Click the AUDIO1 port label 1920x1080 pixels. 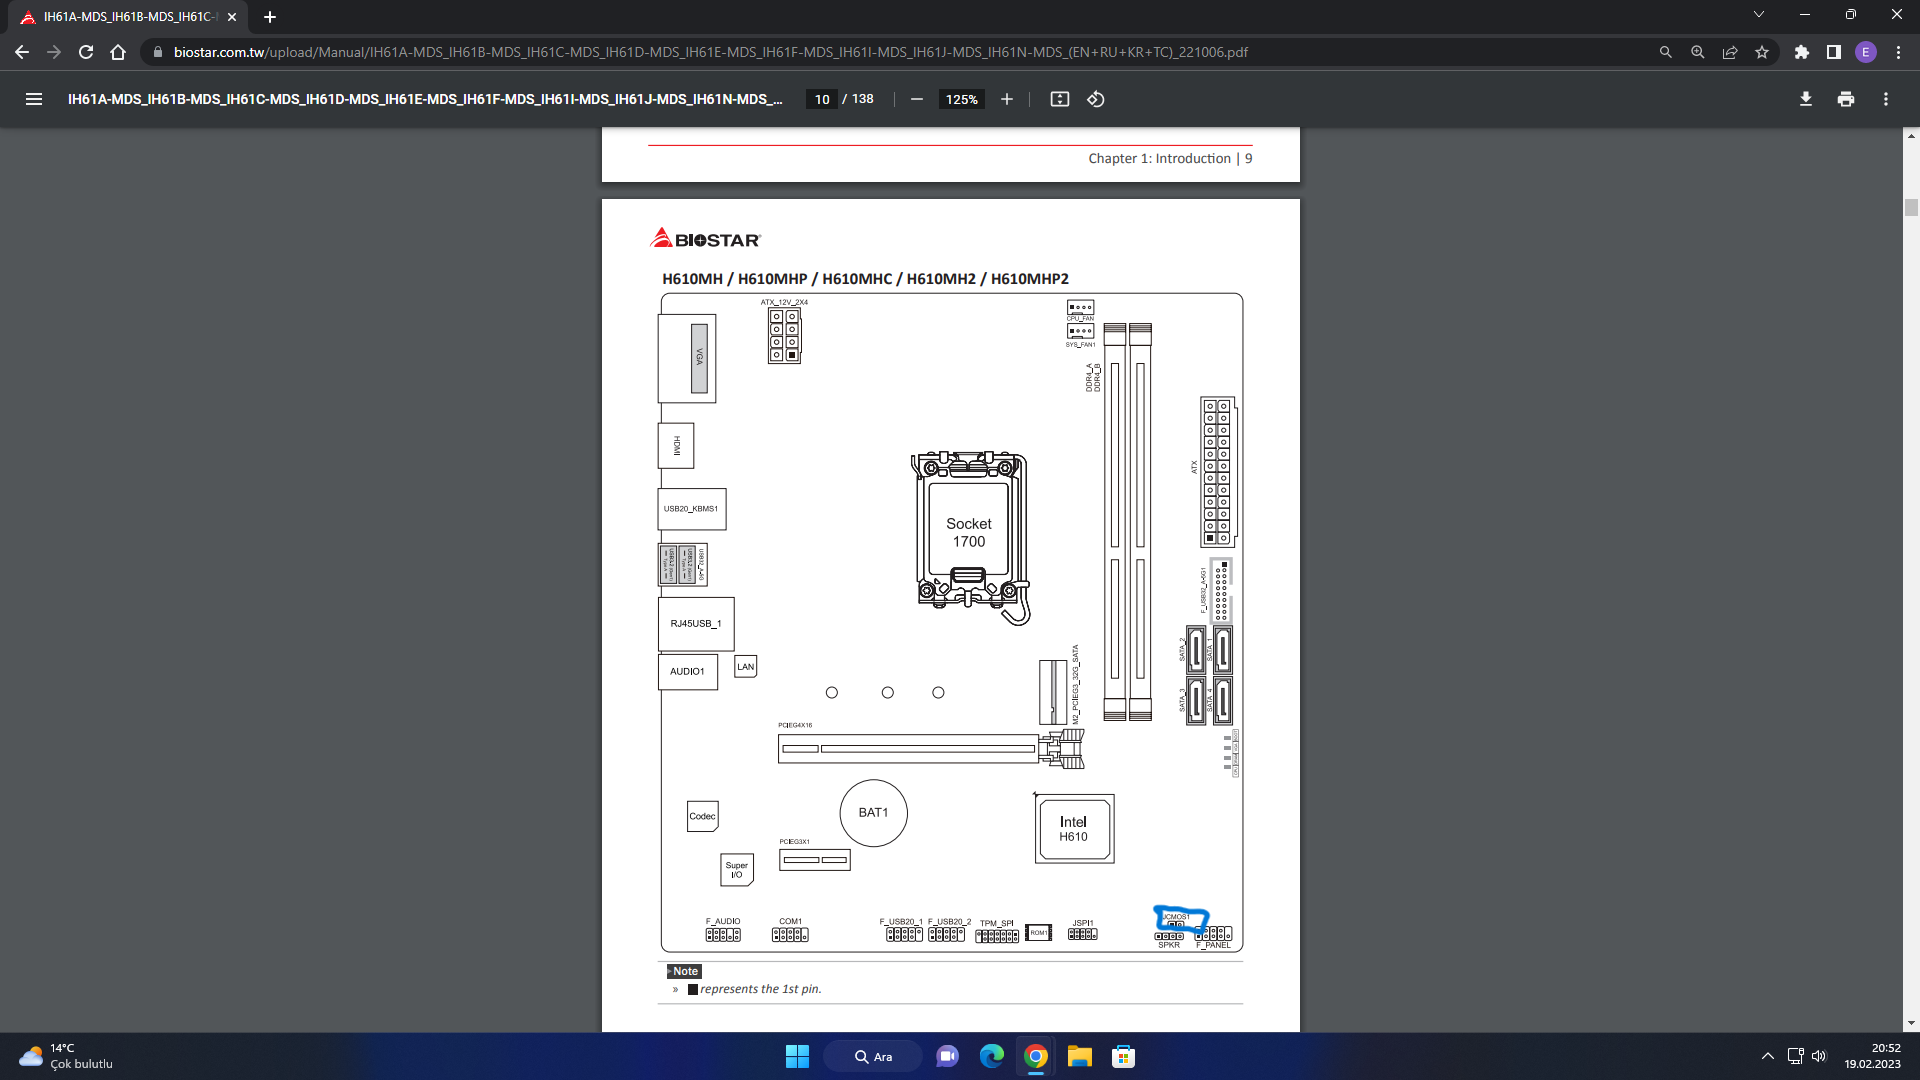click(687, 672)
